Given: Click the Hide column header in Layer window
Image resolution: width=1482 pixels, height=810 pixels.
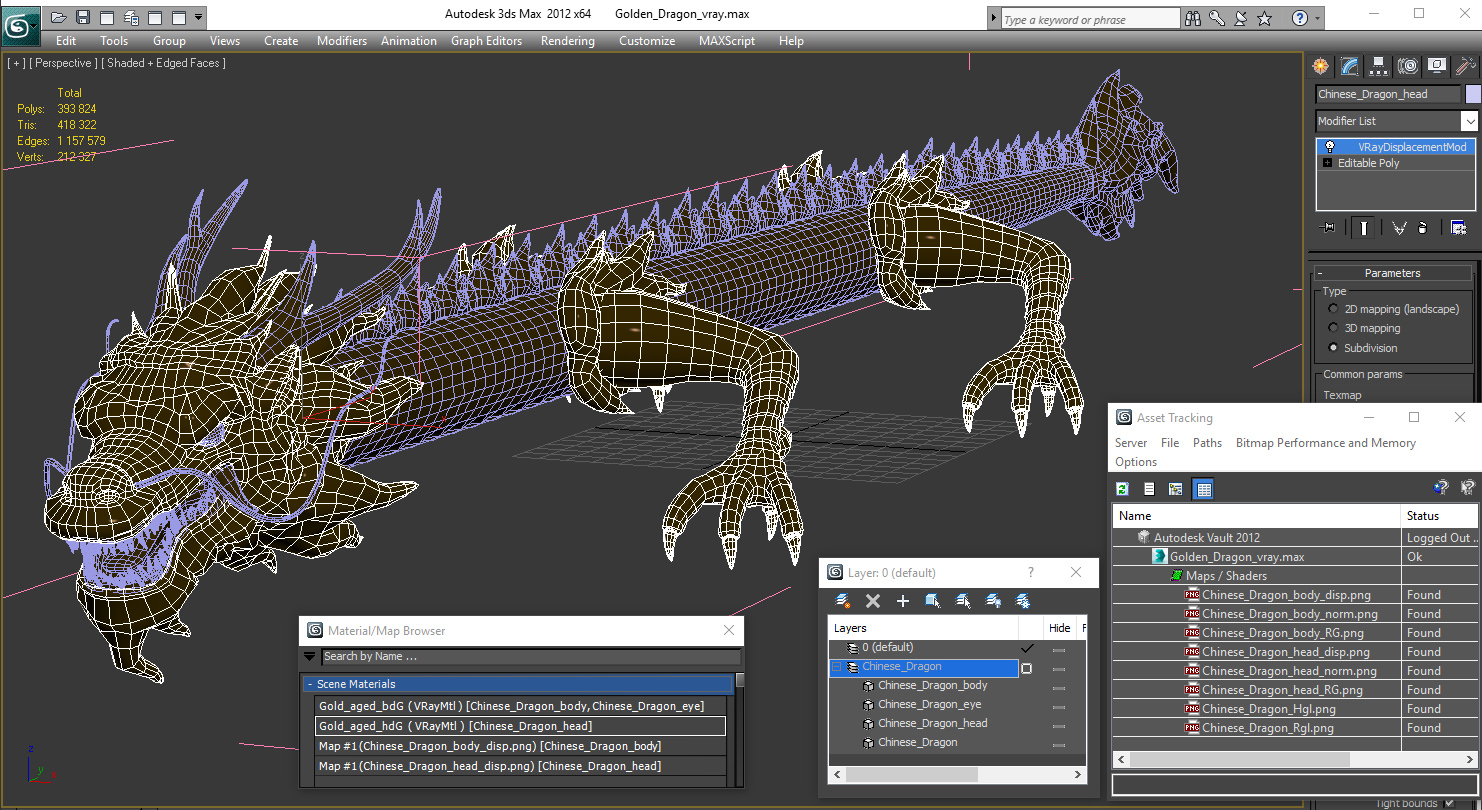Looking at the screenshot, I should pos(1059,628).
